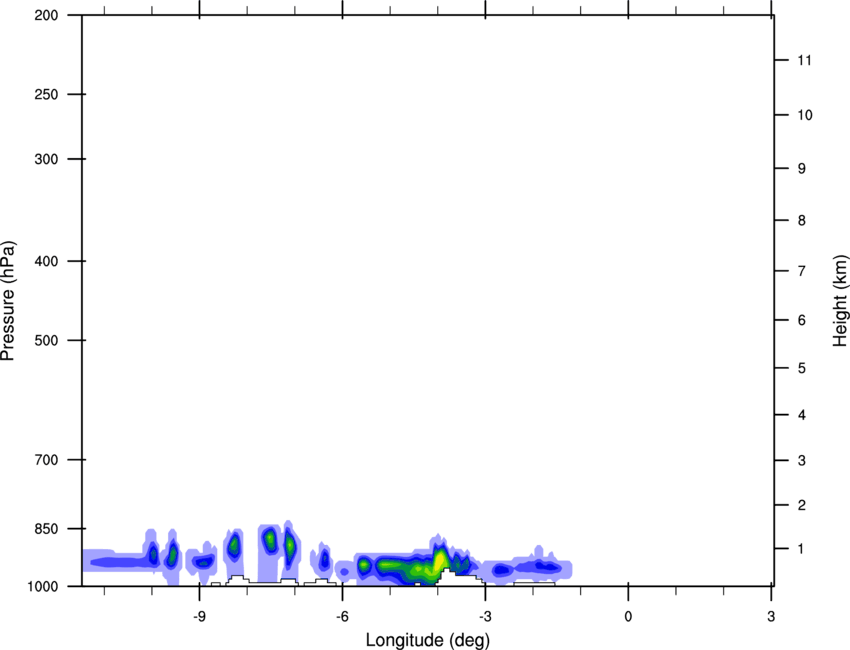Image resolution: width=850 pixels, height=650 pixels.
Task: Click height tick label 8
Action: click(802, 221)
